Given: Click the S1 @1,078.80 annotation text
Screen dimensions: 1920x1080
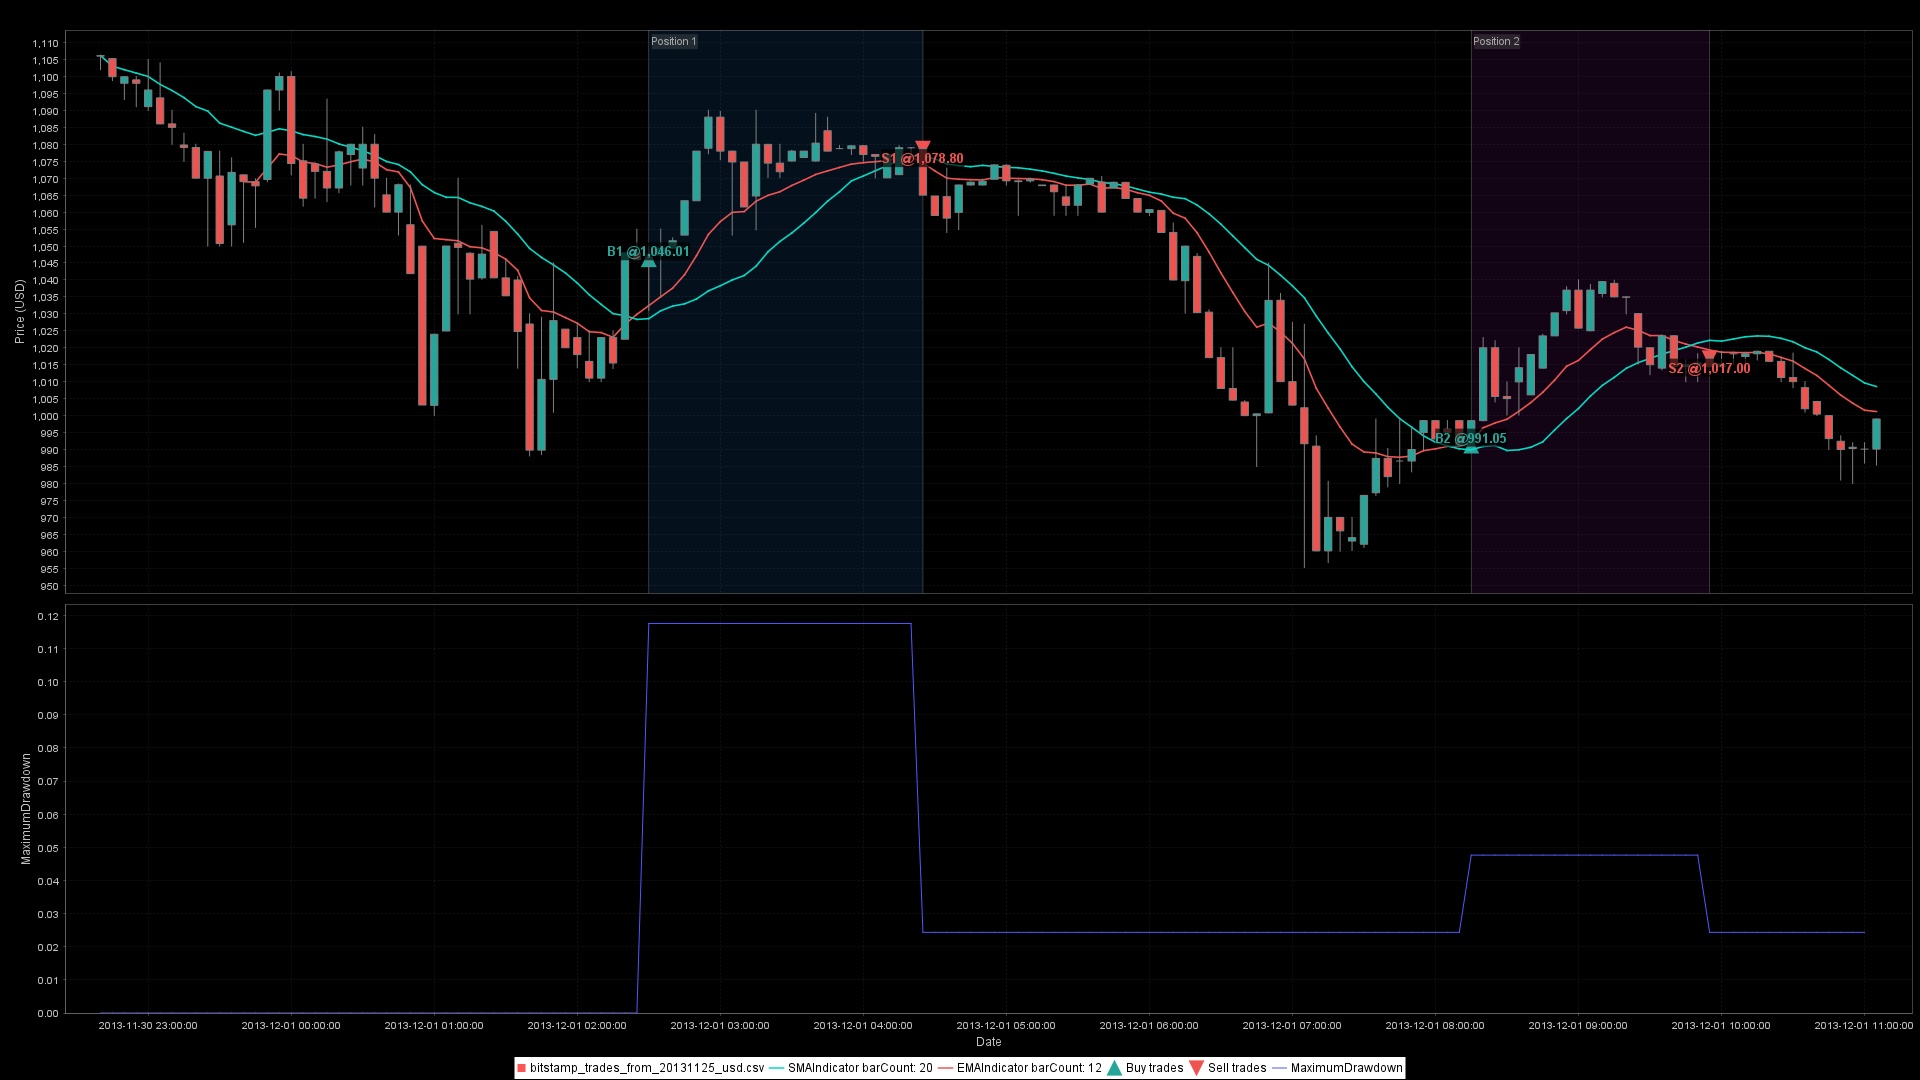Looking at the screenshot, I should point(922,159).
